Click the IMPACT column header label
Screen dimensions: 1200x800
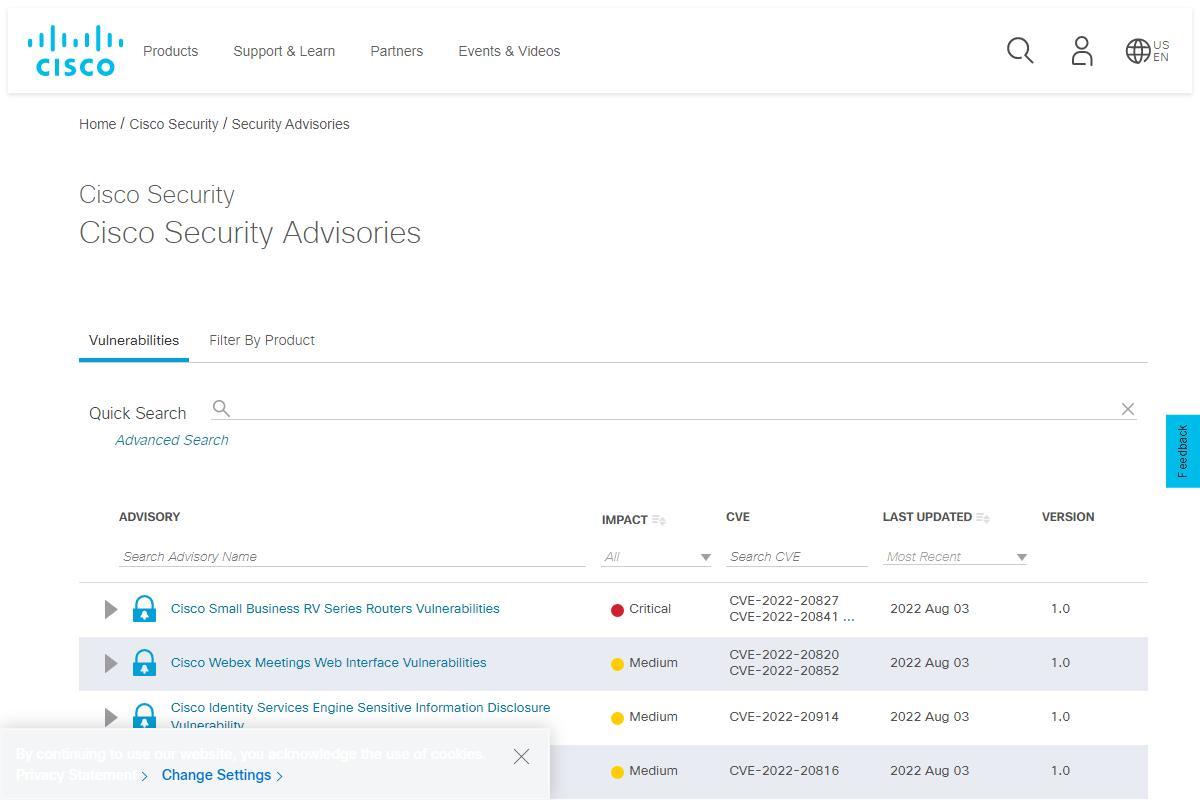(625, 520)
